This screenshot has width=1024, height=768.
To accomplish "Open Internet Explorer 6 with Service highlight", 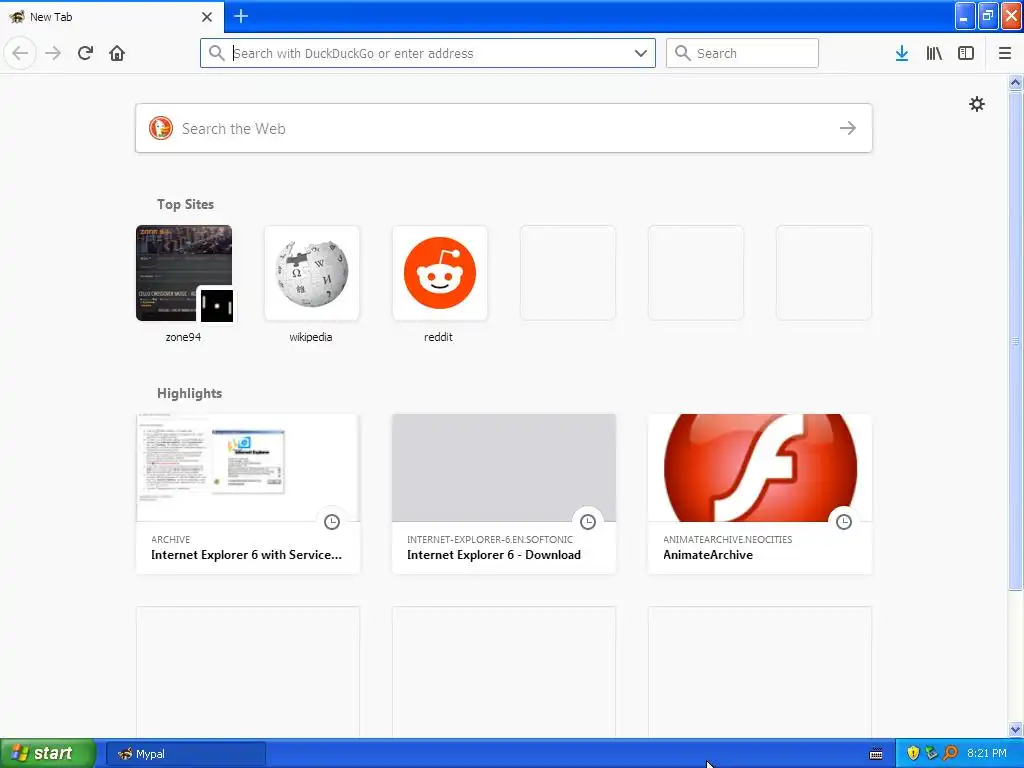I will click(x=248, y=494).
